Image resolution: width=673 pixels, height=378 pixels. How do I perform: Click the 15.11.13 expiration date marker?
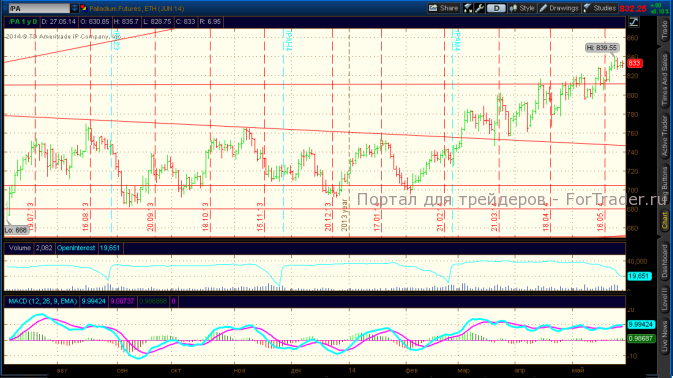click(260, 217)
